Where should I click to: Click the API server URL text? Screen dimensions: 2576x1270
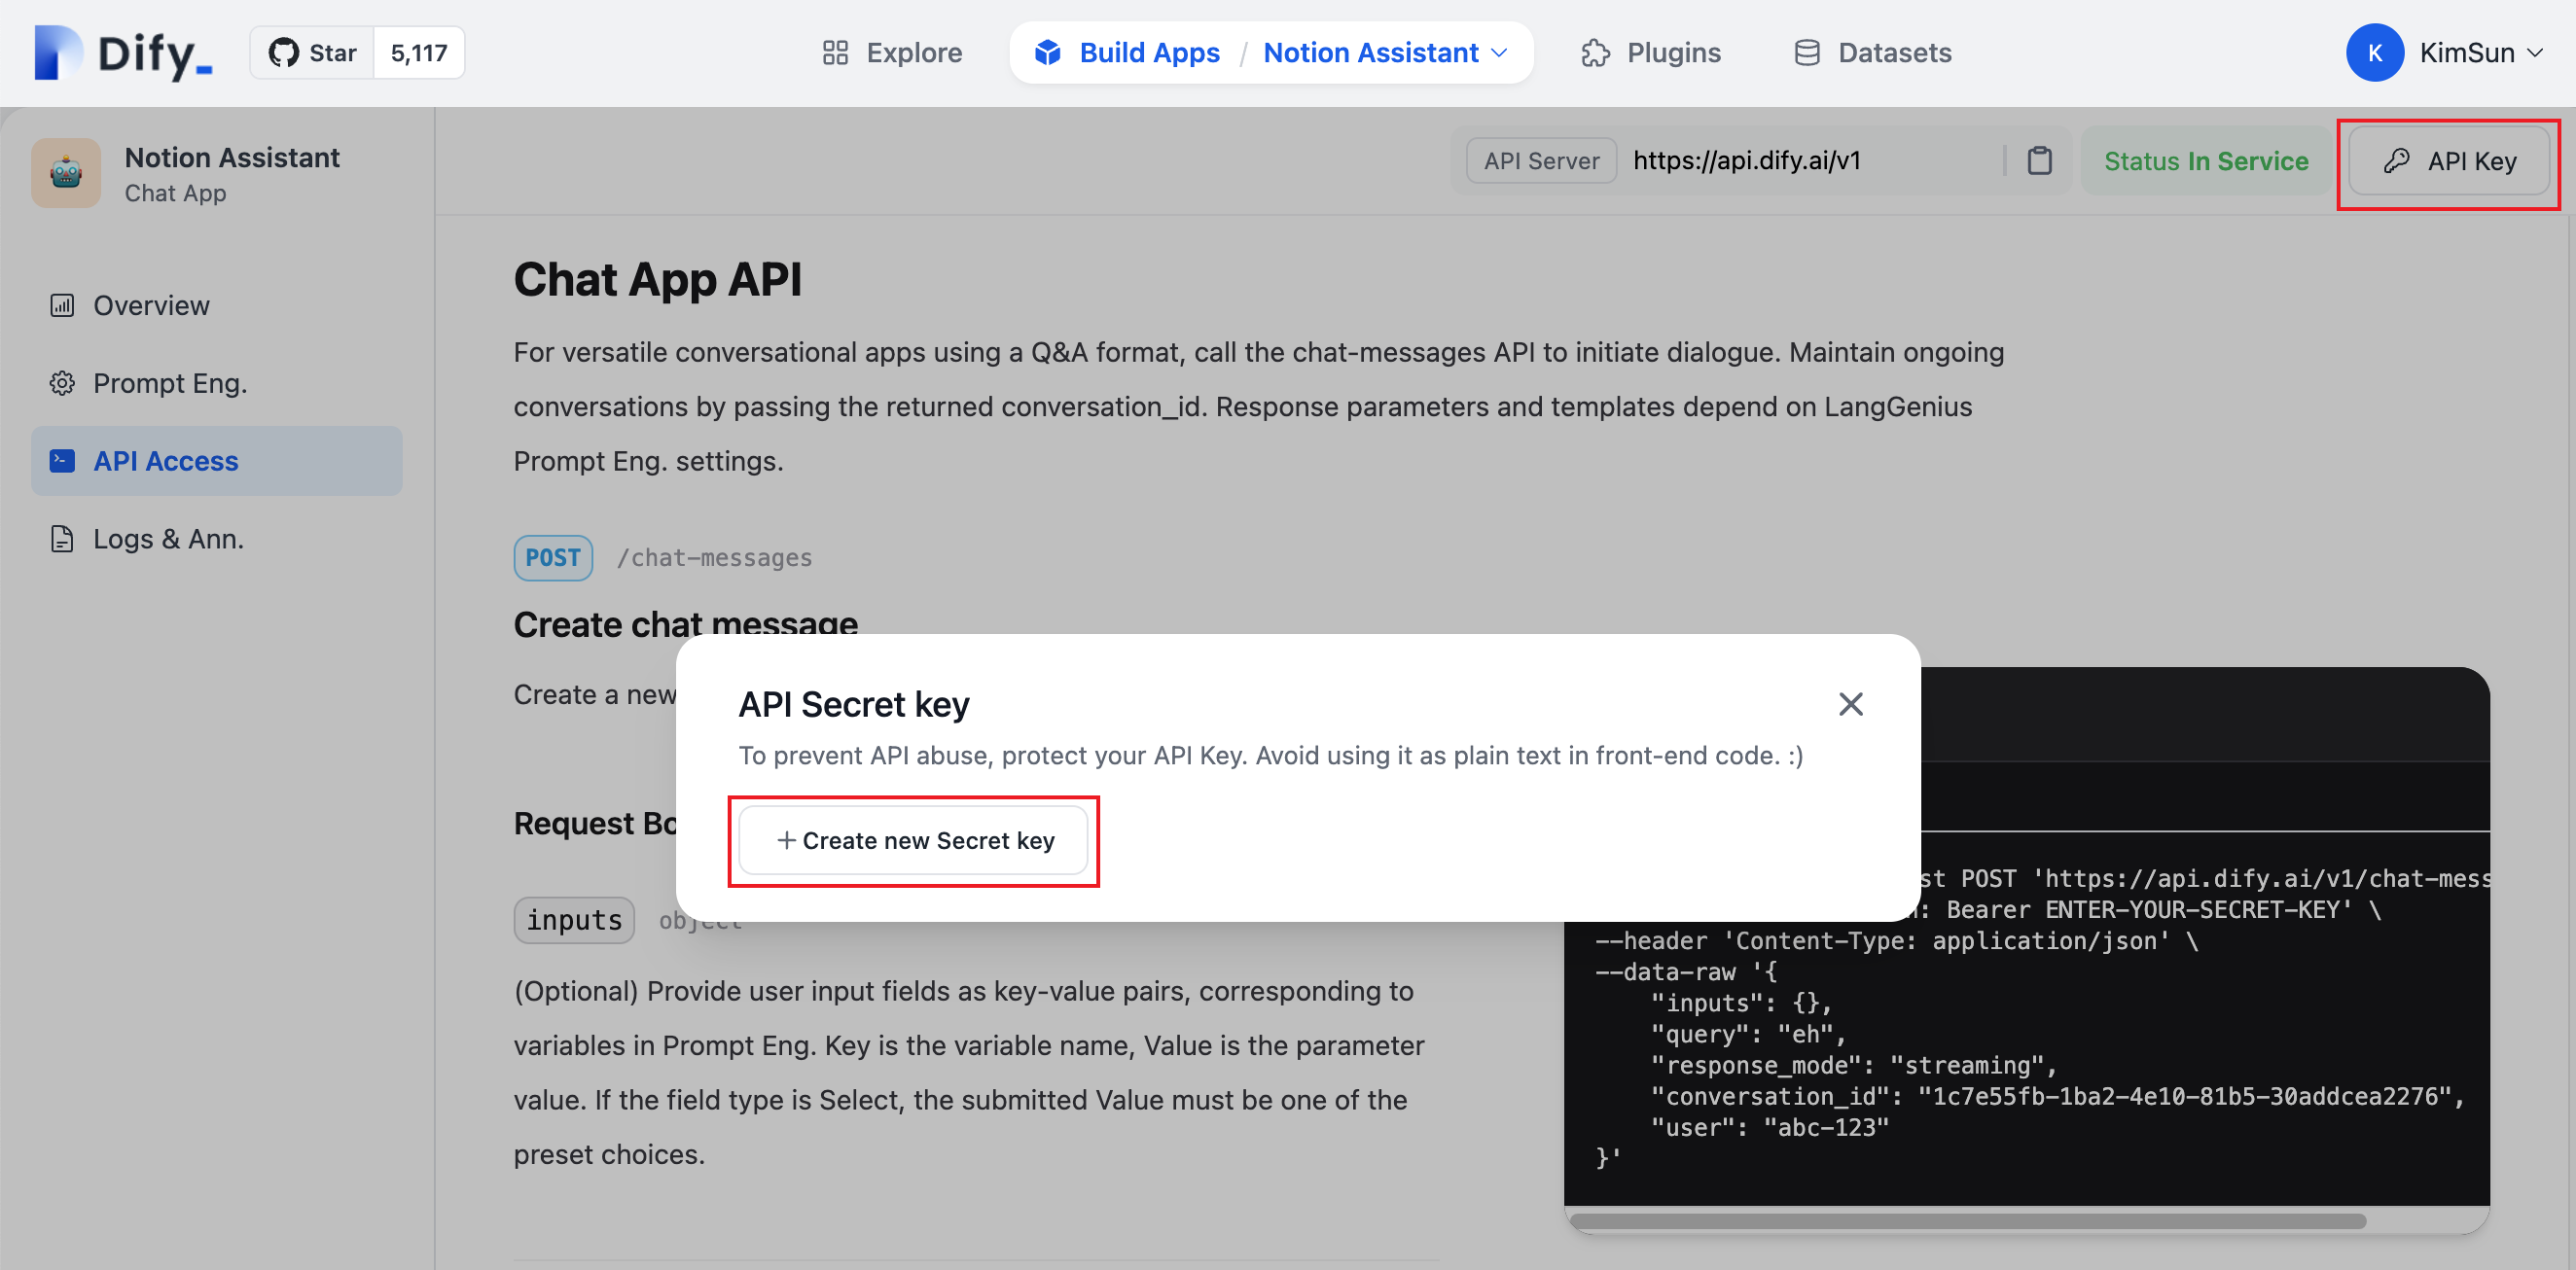(1746, 161)
